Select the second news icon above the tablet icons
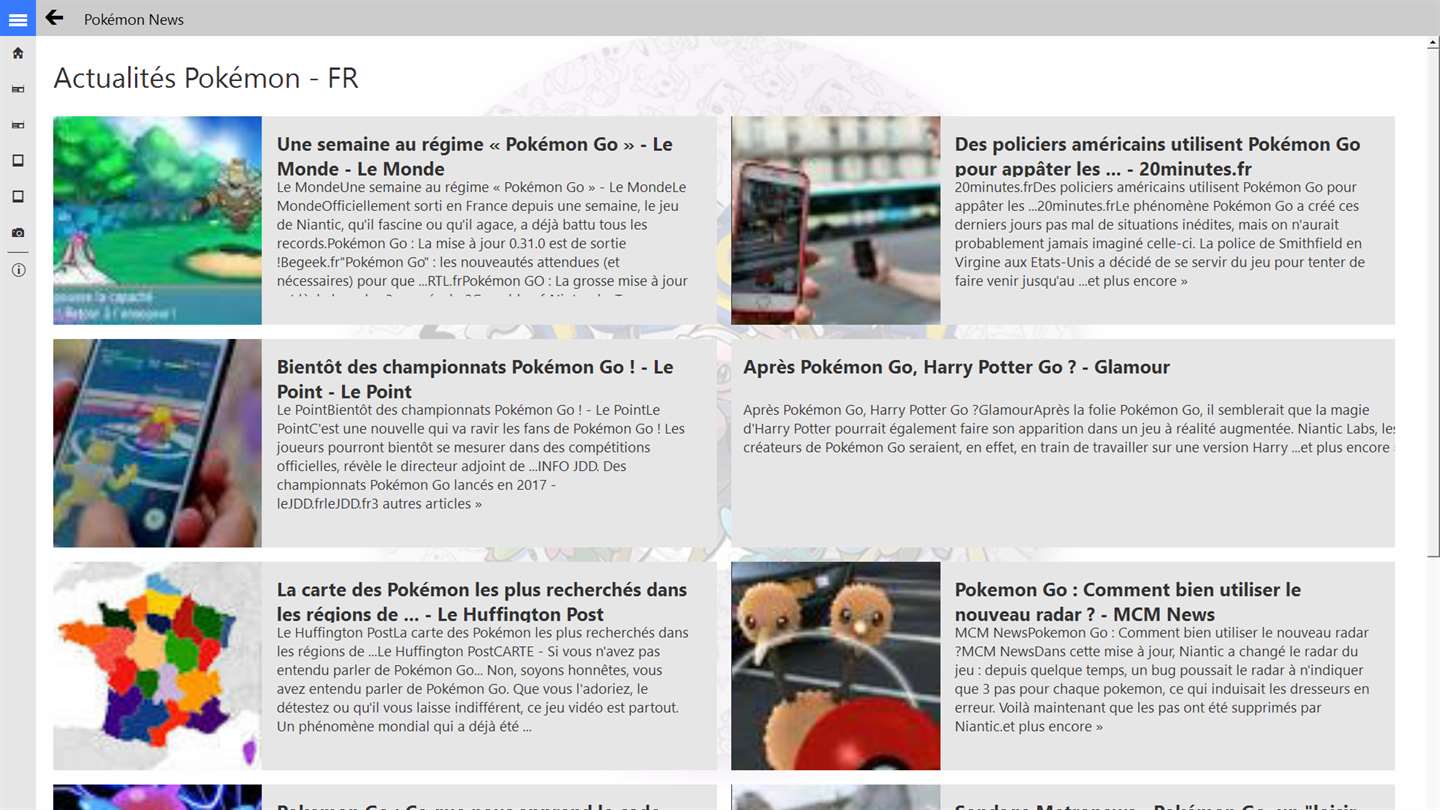Viewport: 1440px width, 810px height. pos(18,125)
